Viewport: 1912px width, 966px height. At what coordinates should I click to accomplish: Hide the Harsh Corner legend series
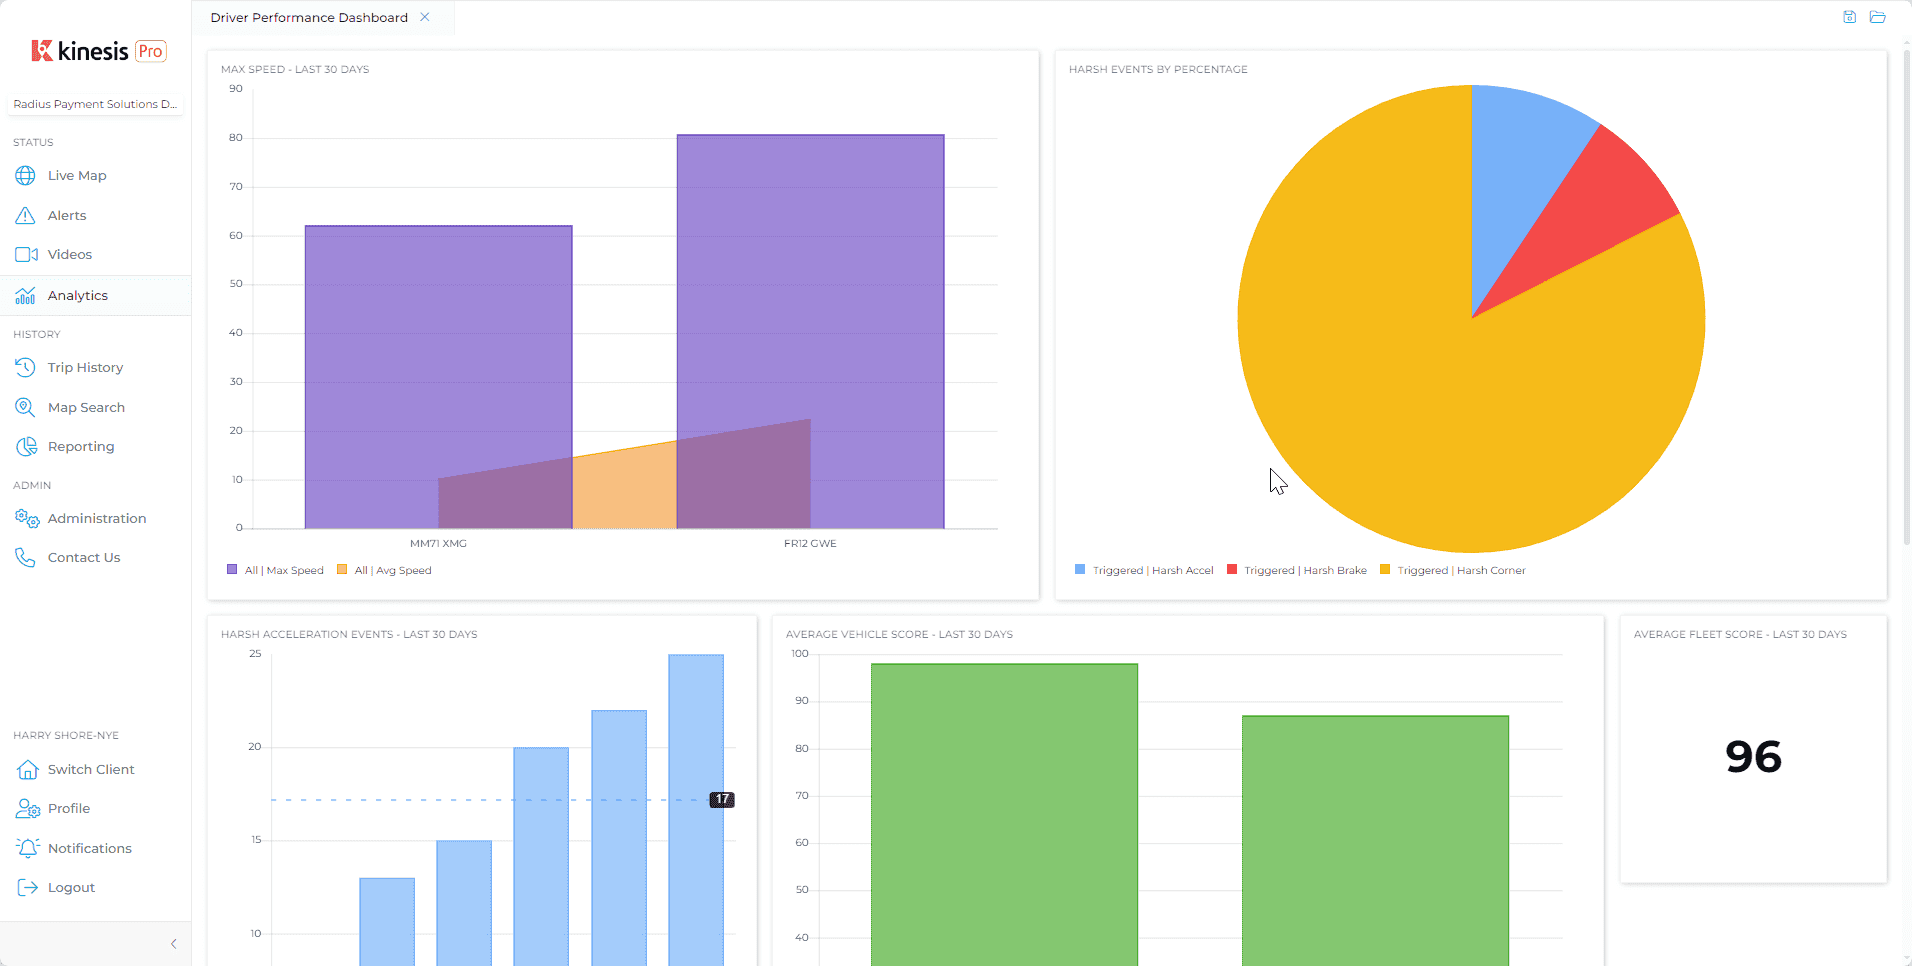point(1453,571)
